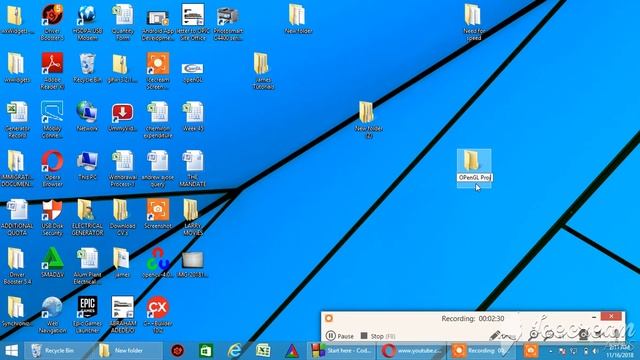Select the Generator Record Excel file
The height and width of the screenshot is (360, 640).
tap(17, 119)
